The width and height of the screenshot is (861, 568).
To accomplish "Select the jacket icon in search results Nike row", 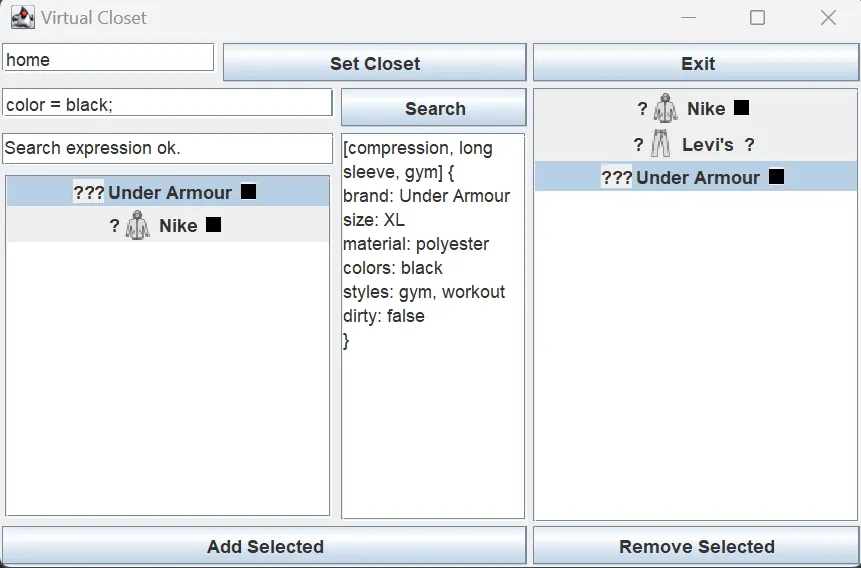I will (x=137, y=225).
